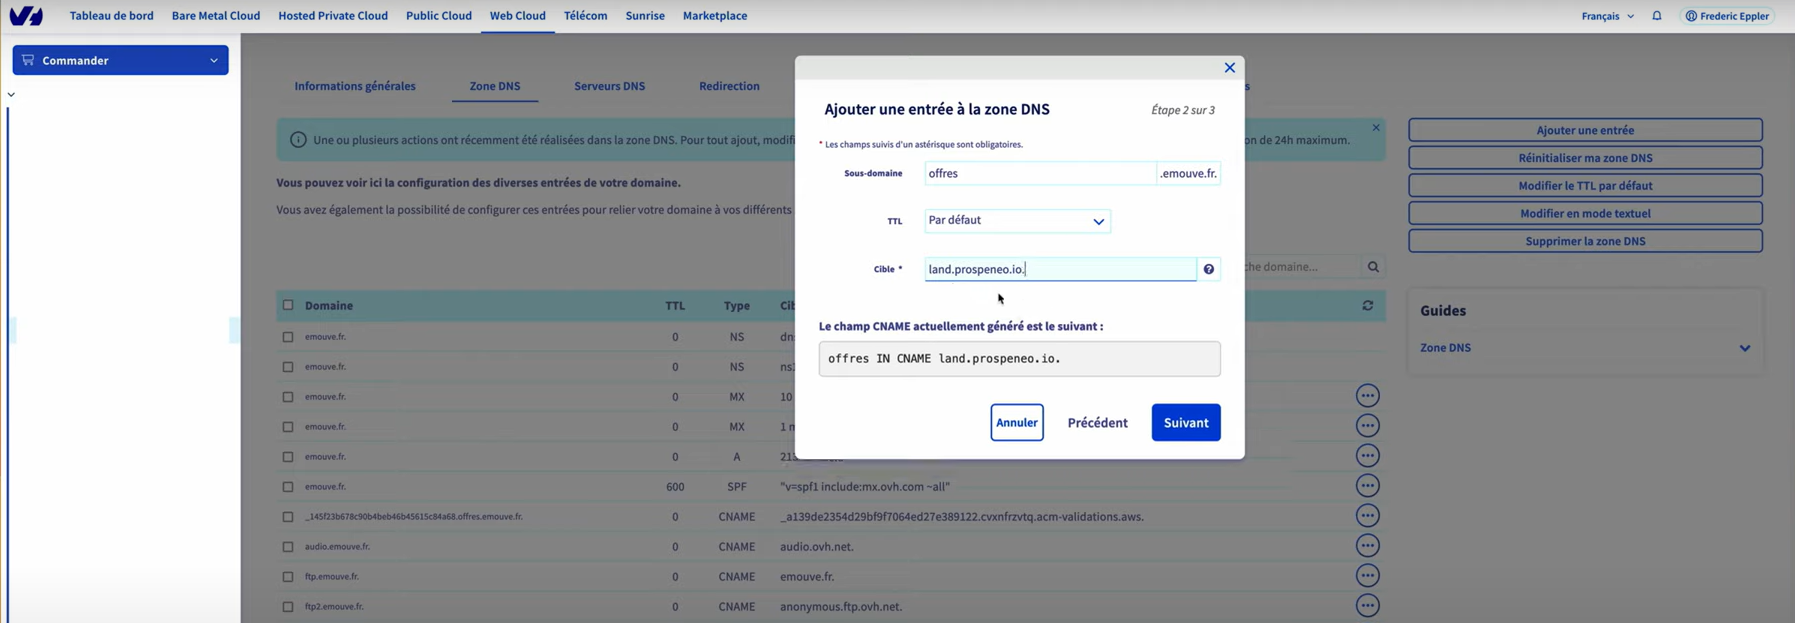Dismiss the info banner
Viewport: 1795px width, 623px height.
click(1376, 128)
